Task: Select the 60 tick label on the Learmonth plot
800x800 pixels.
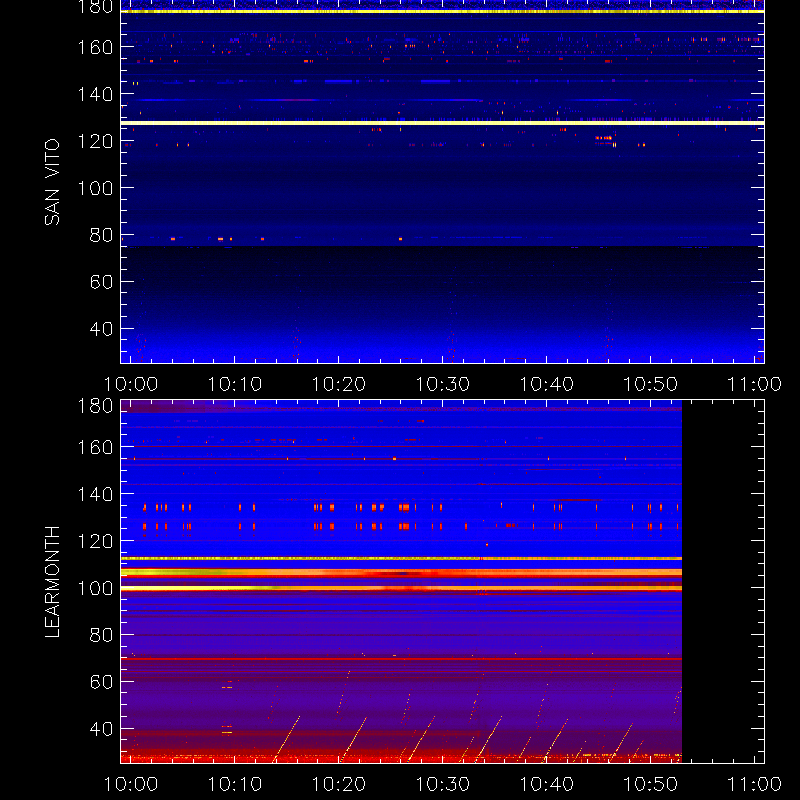Action: pyautogui.click(x=101, y=682)
